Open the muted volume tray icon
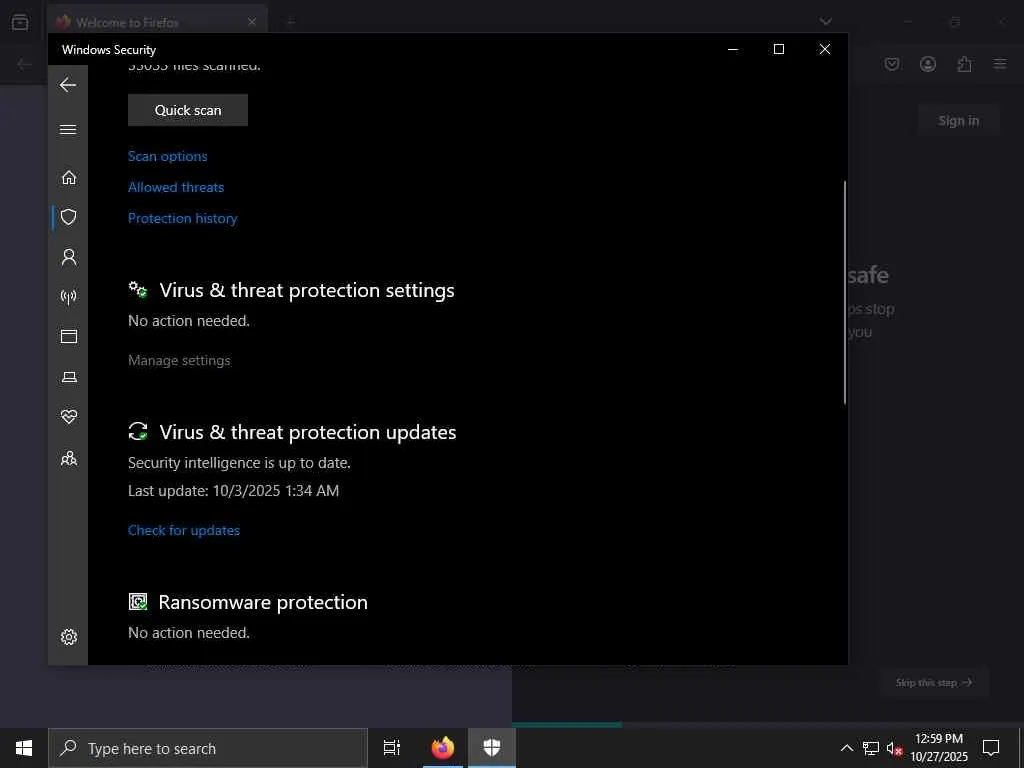1024x768 pixels. (894, 748)
